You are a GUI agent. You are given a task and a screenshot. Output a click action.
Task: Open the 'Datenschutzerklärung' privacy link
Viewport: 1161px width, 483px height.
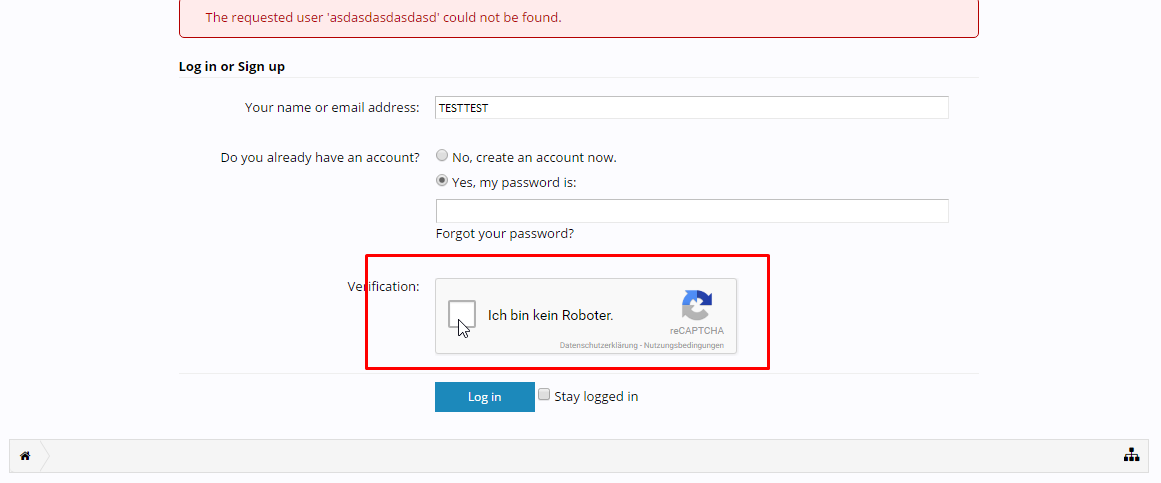tap(598, 346)
